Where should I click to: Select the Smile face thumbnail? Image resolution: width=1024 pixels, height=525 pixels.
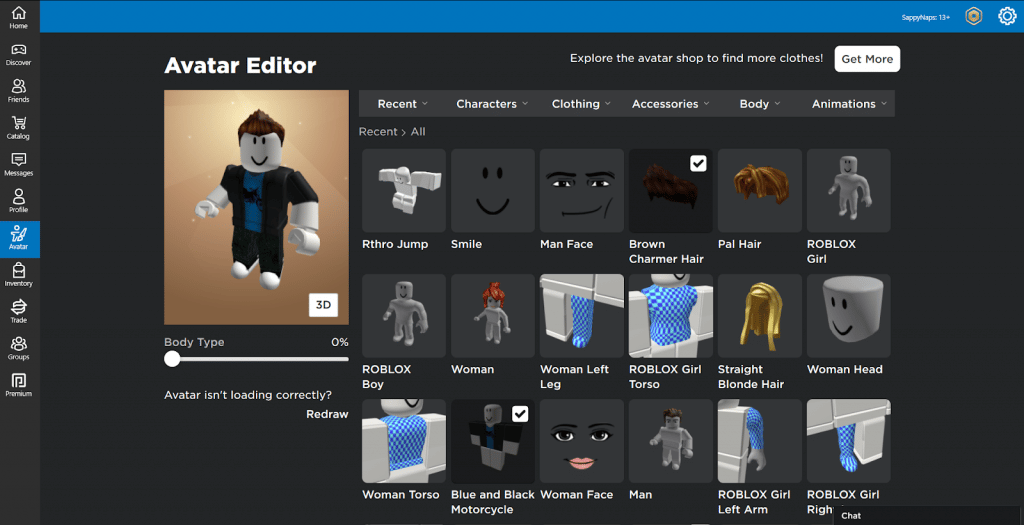tap(492, 190)
